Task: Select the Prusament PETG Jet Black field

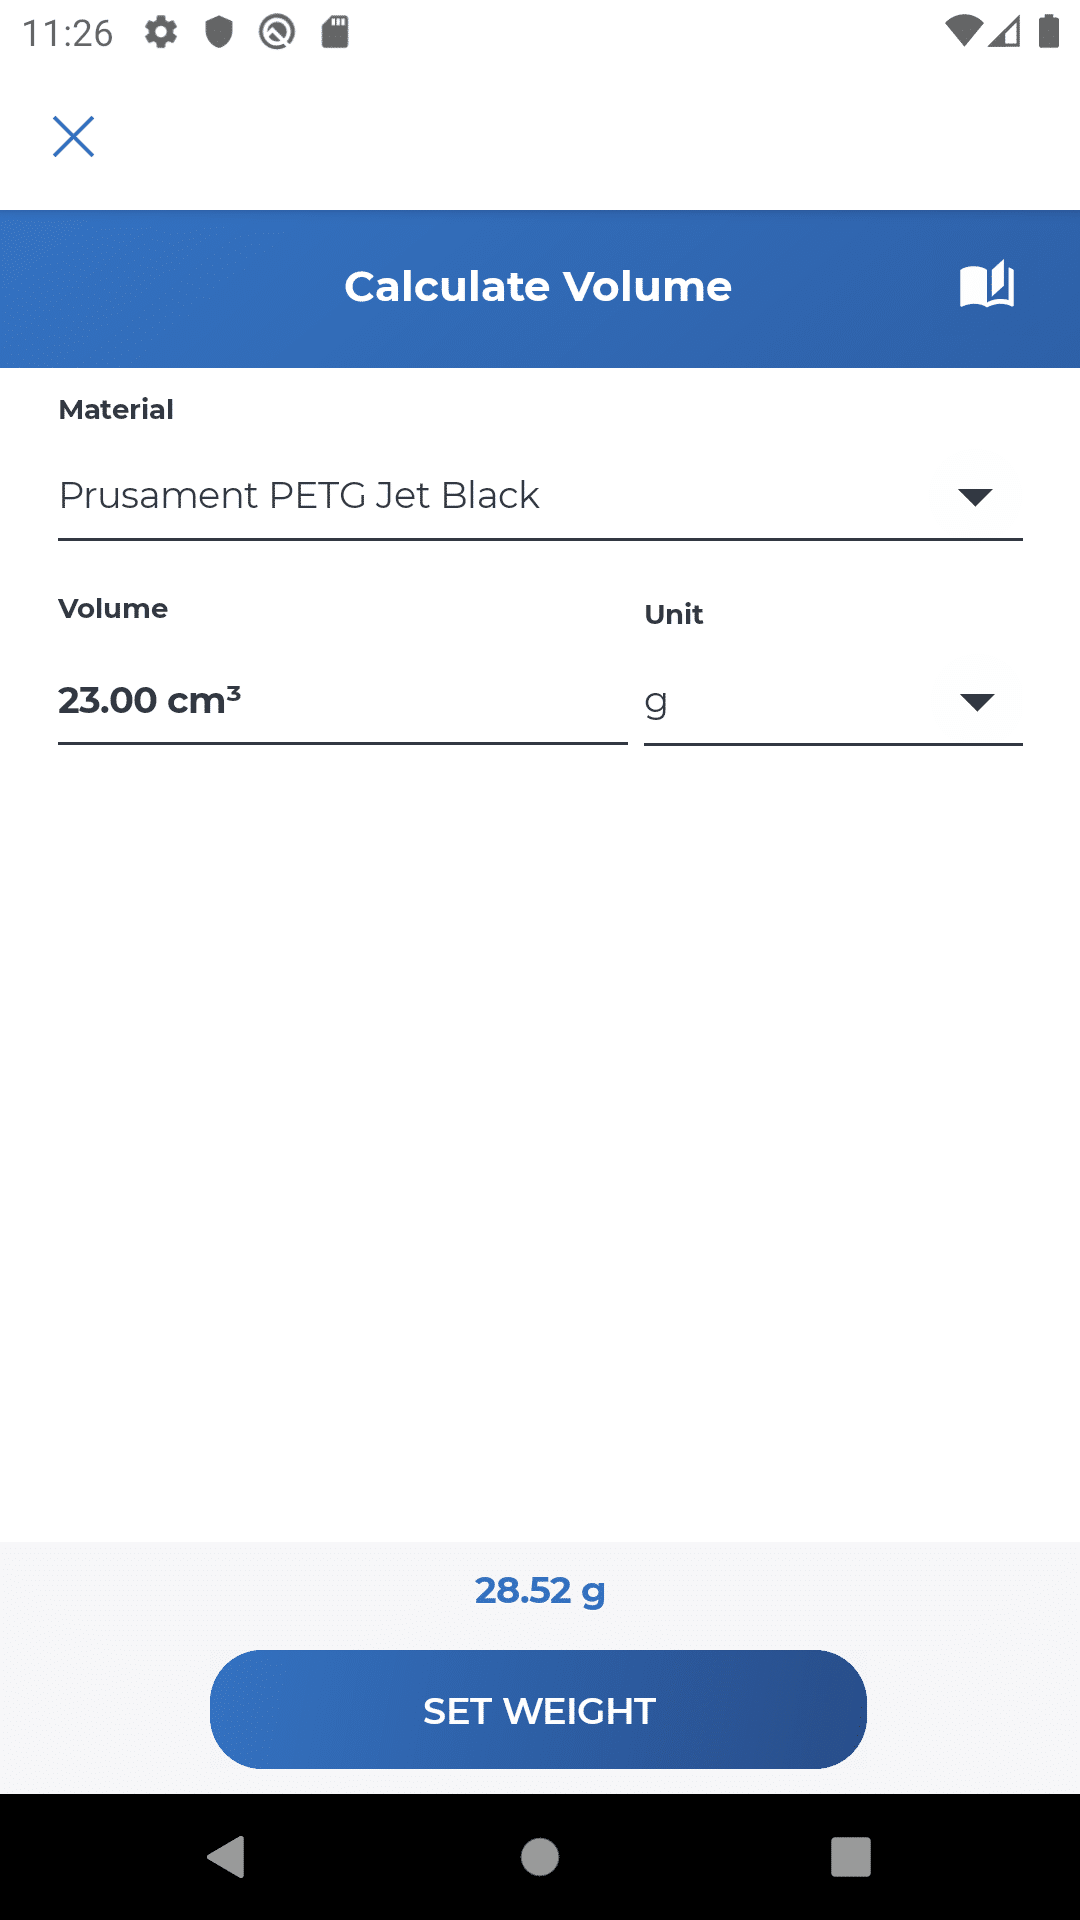Action: pyautogui.click(x=540, y=496)
